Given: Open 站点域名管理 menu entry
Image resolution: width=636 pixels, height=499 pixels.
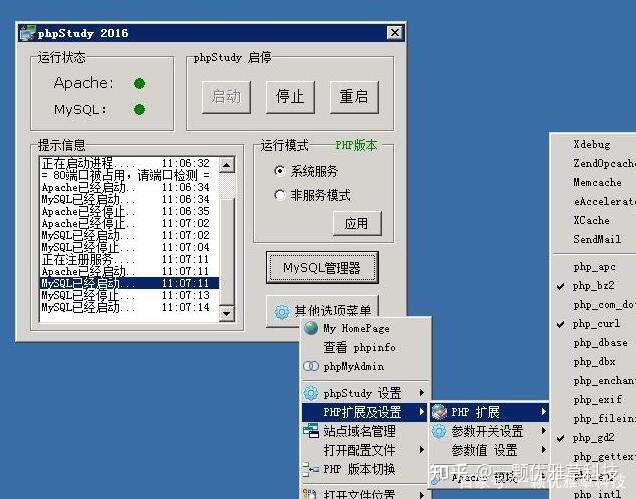Looking at the screenshot, I should point(364,431).
